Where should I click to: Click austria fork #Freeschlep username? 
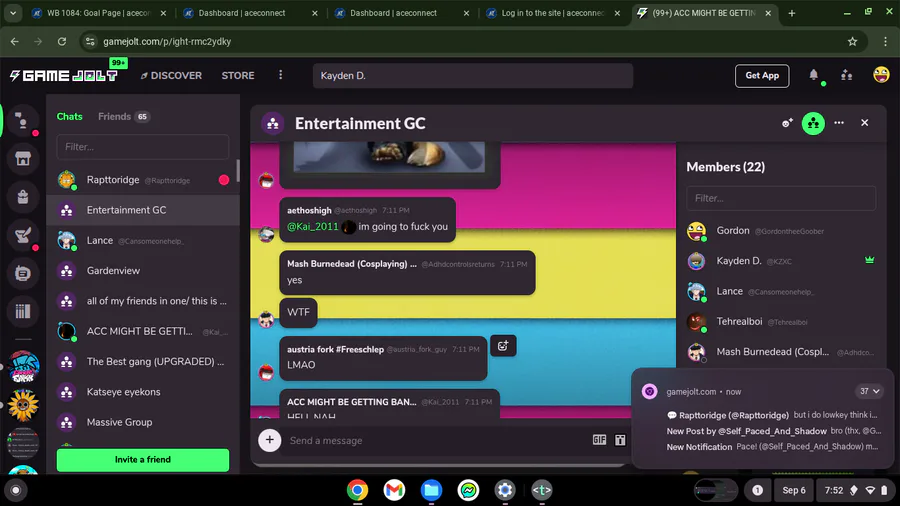[335, 349]
